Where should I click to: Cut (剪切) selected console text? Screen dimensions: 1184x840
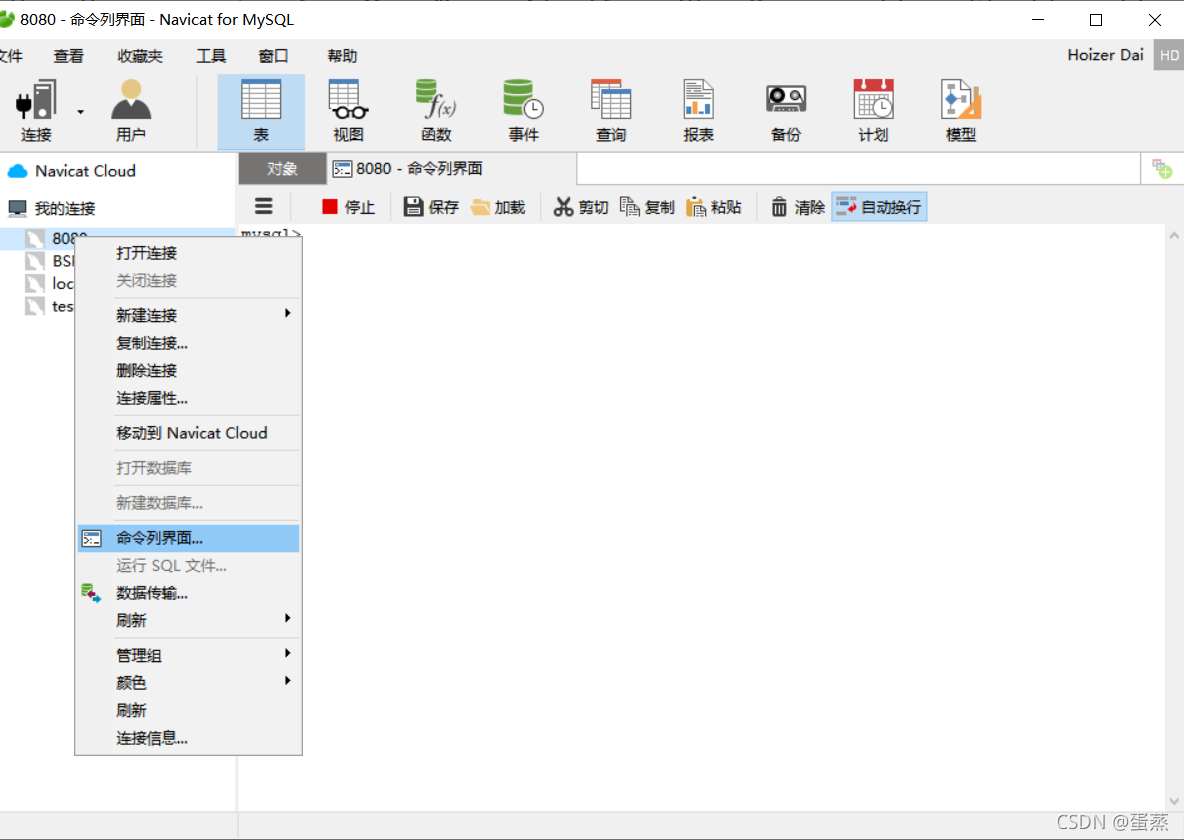(581, 207)
